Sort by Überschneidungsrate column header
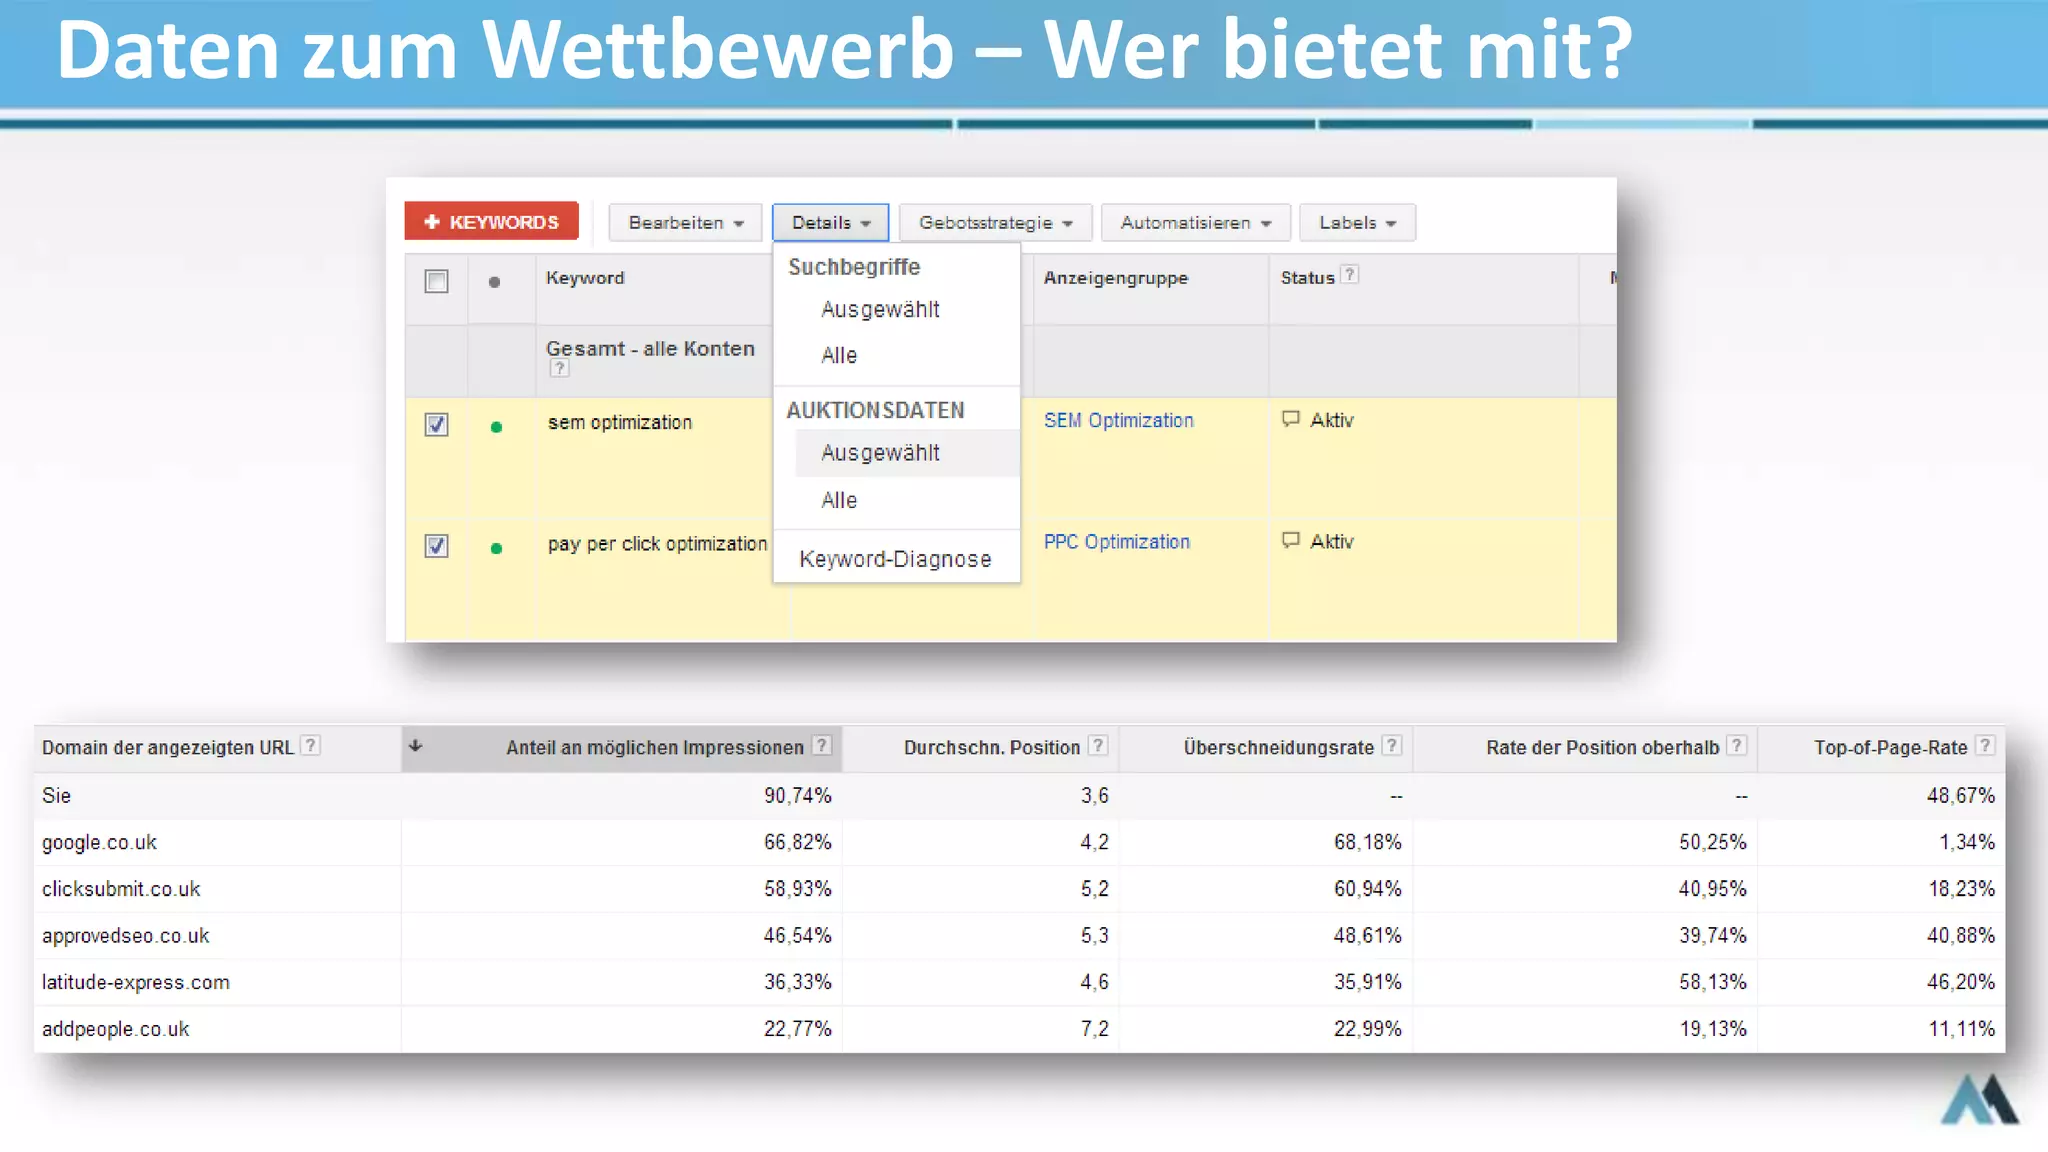 click(1278, 748)
